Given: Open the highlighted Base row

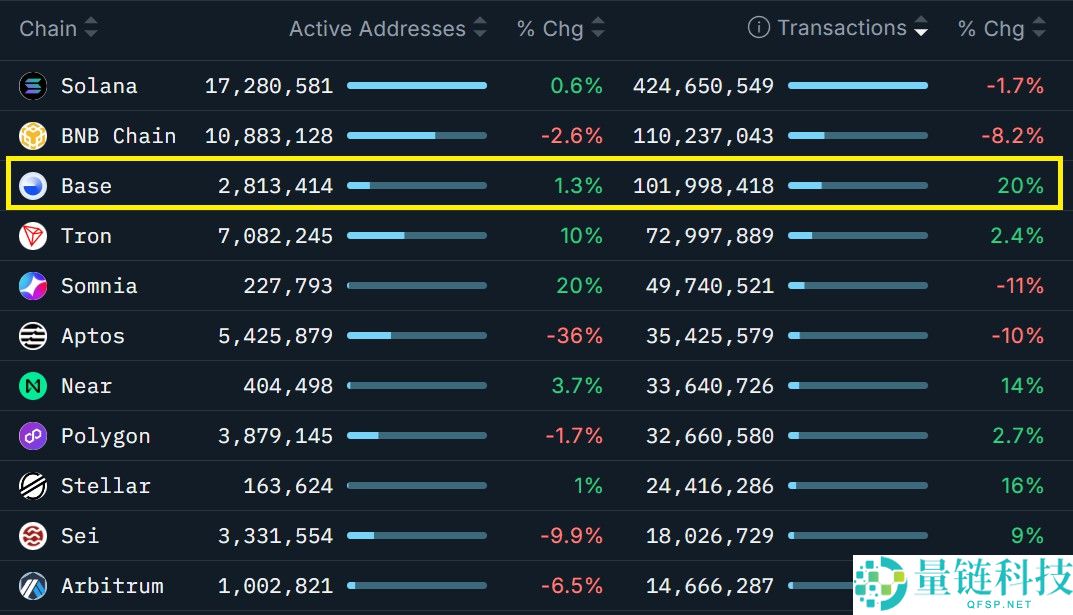Looking at the screenshot, I should [536, 186].
